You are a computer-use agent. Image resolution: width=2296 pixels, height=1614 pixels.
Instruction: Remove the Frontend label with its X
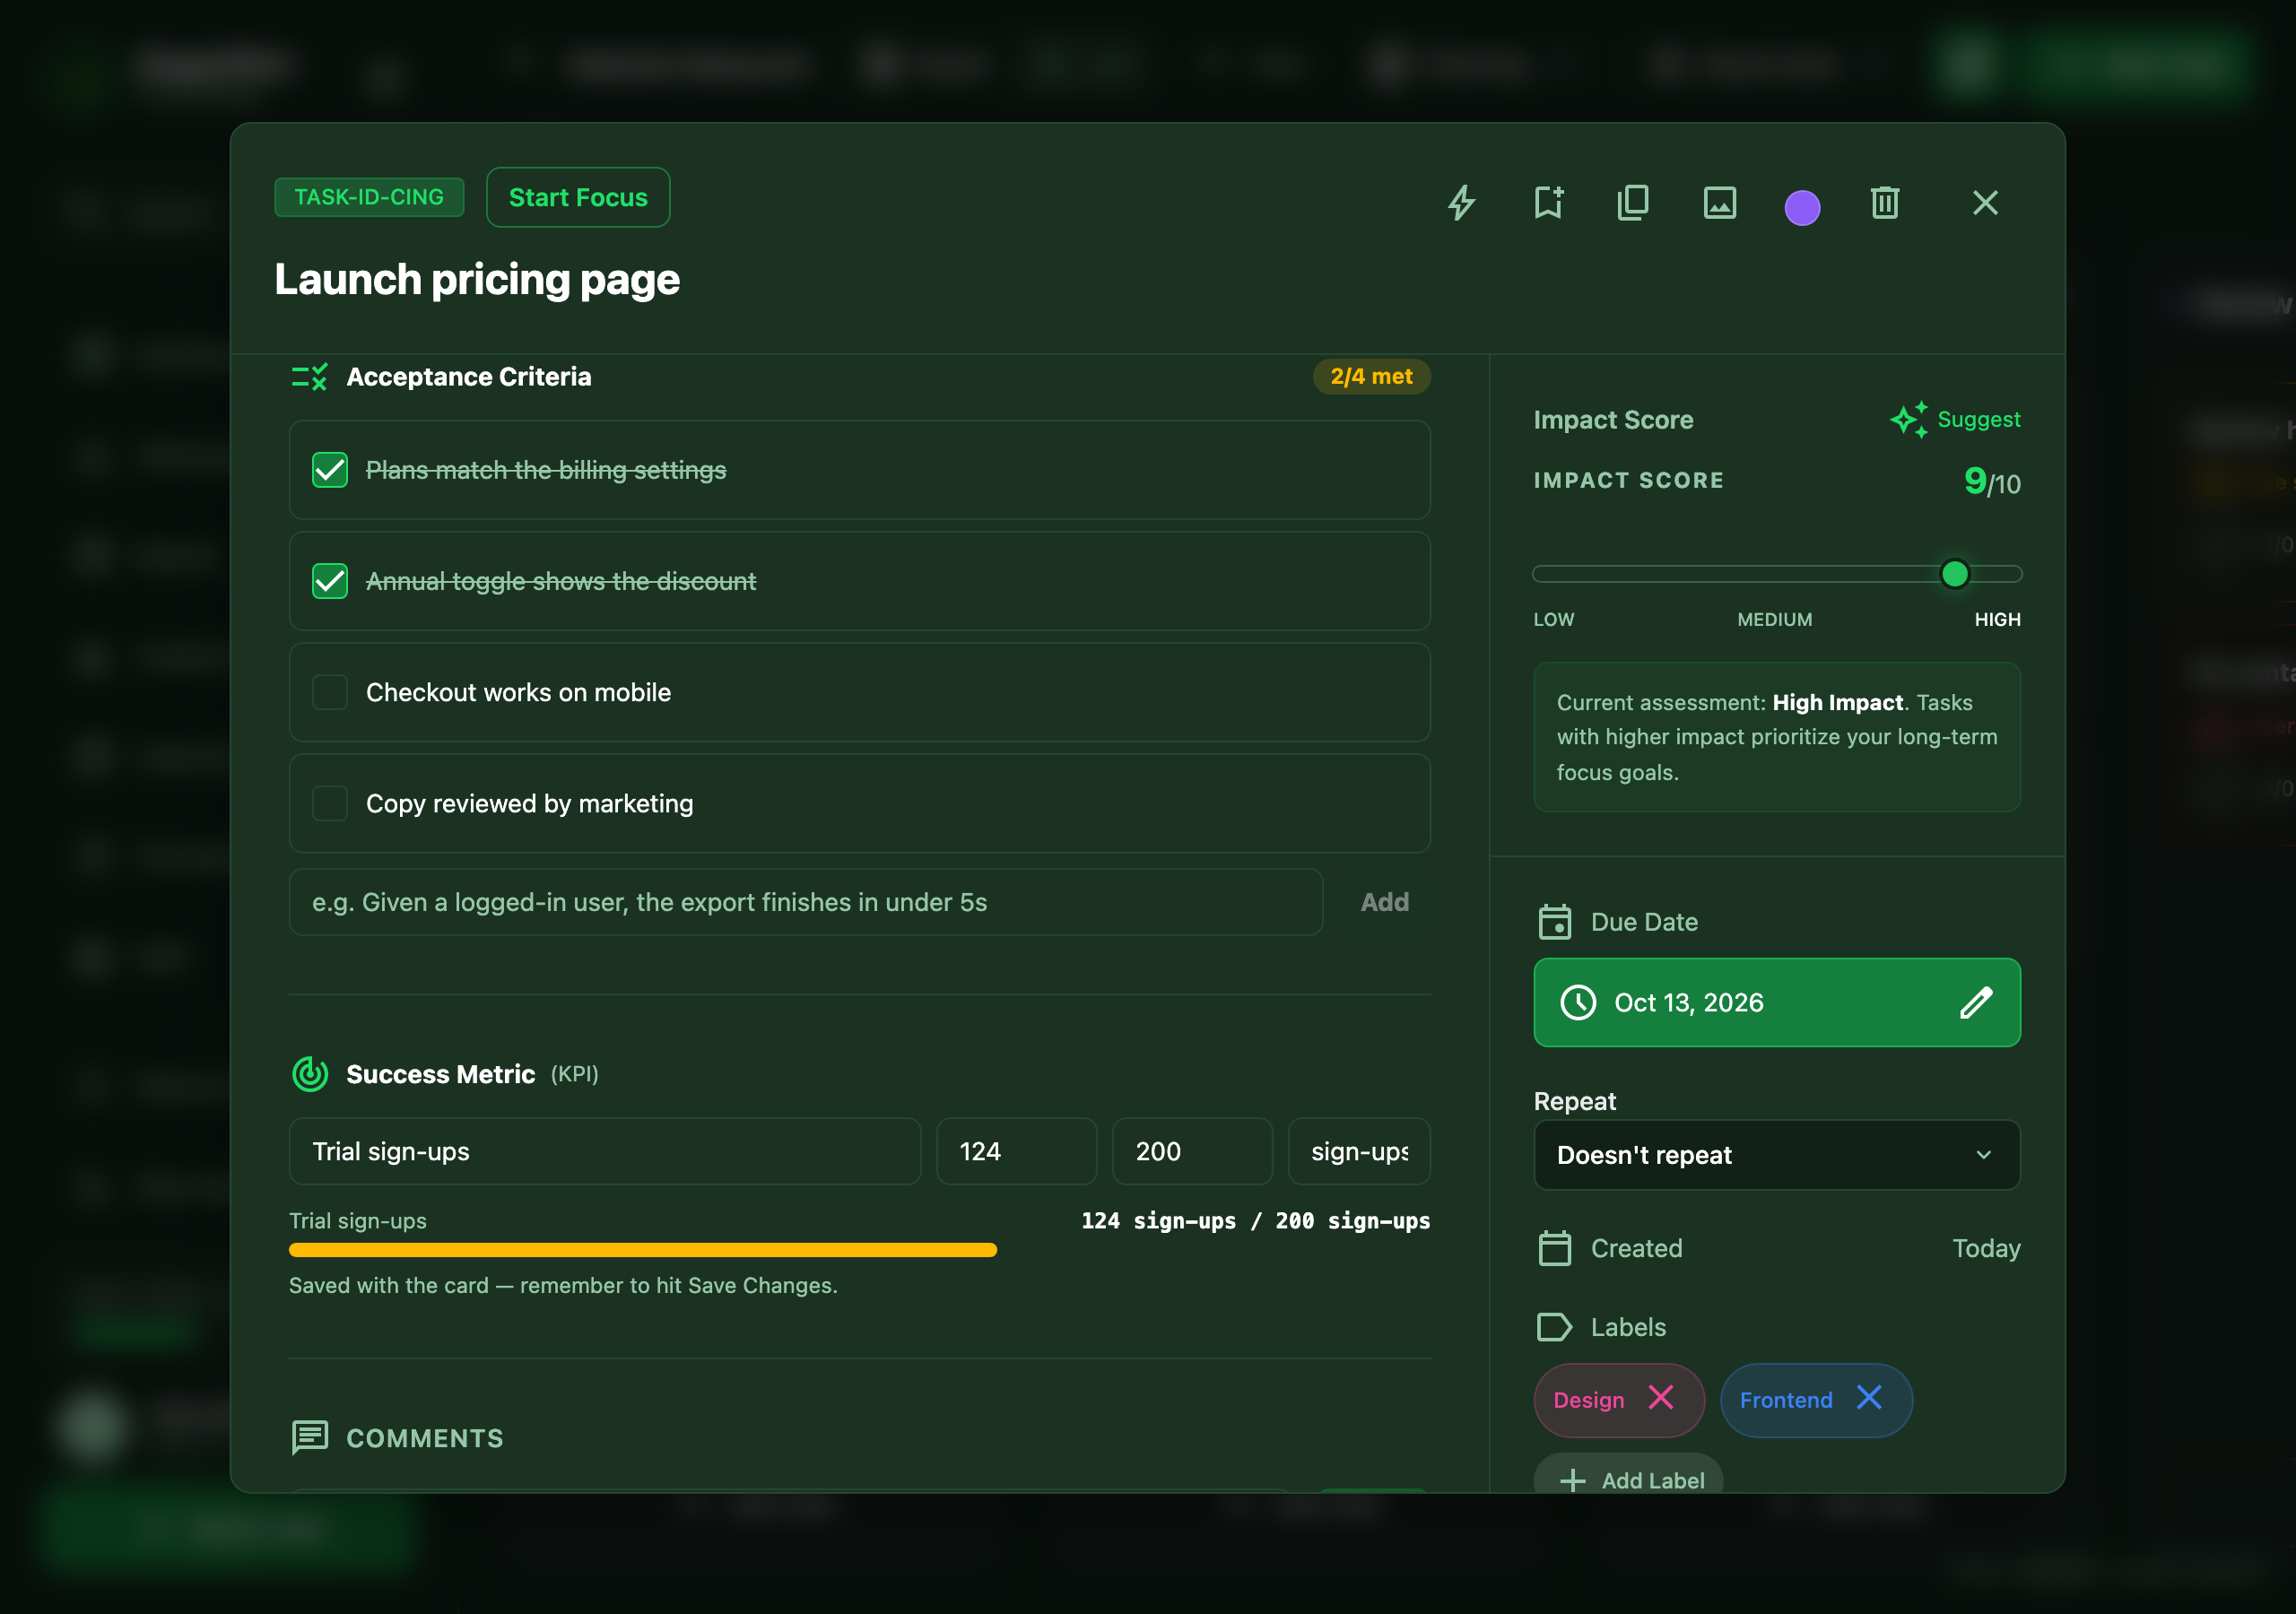coord(1869,1398)
